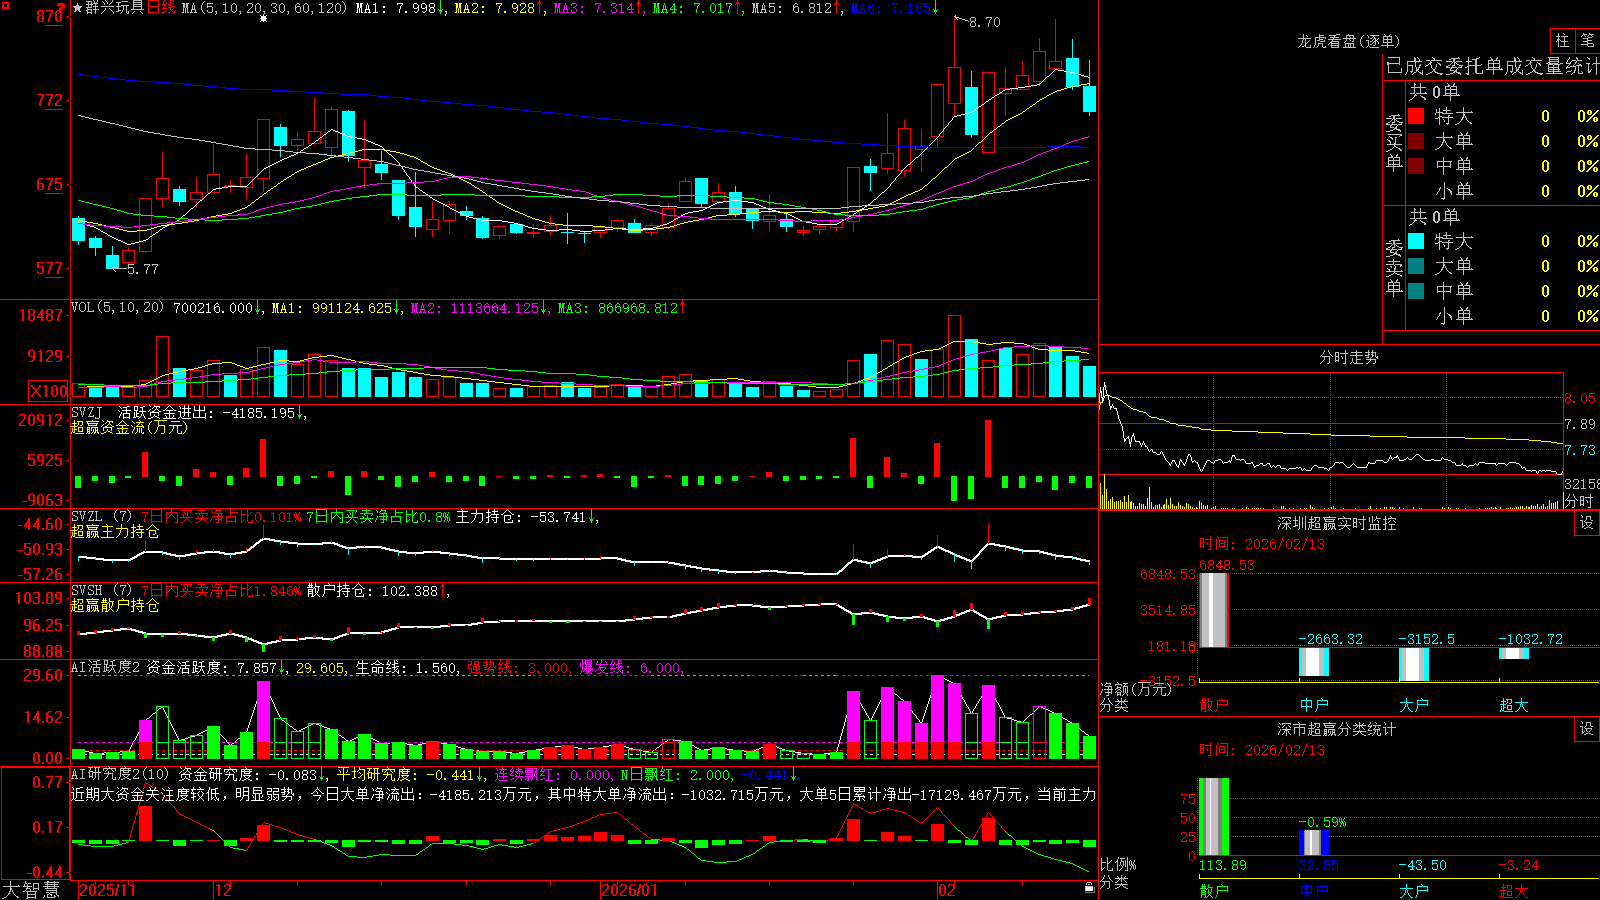Click the VOL(5,10,20) indicator label
This screenshot has height=900, width=1600.
[x=117, y=307]
